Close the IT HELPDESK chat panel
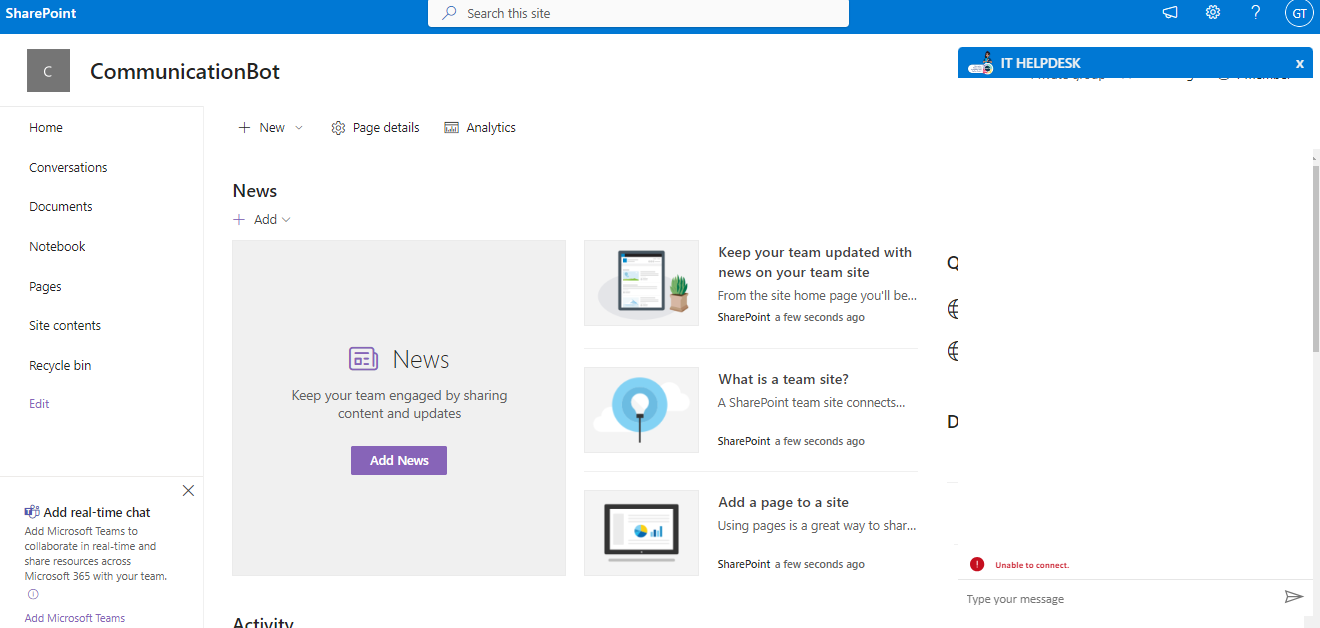 click(1300, 63)
